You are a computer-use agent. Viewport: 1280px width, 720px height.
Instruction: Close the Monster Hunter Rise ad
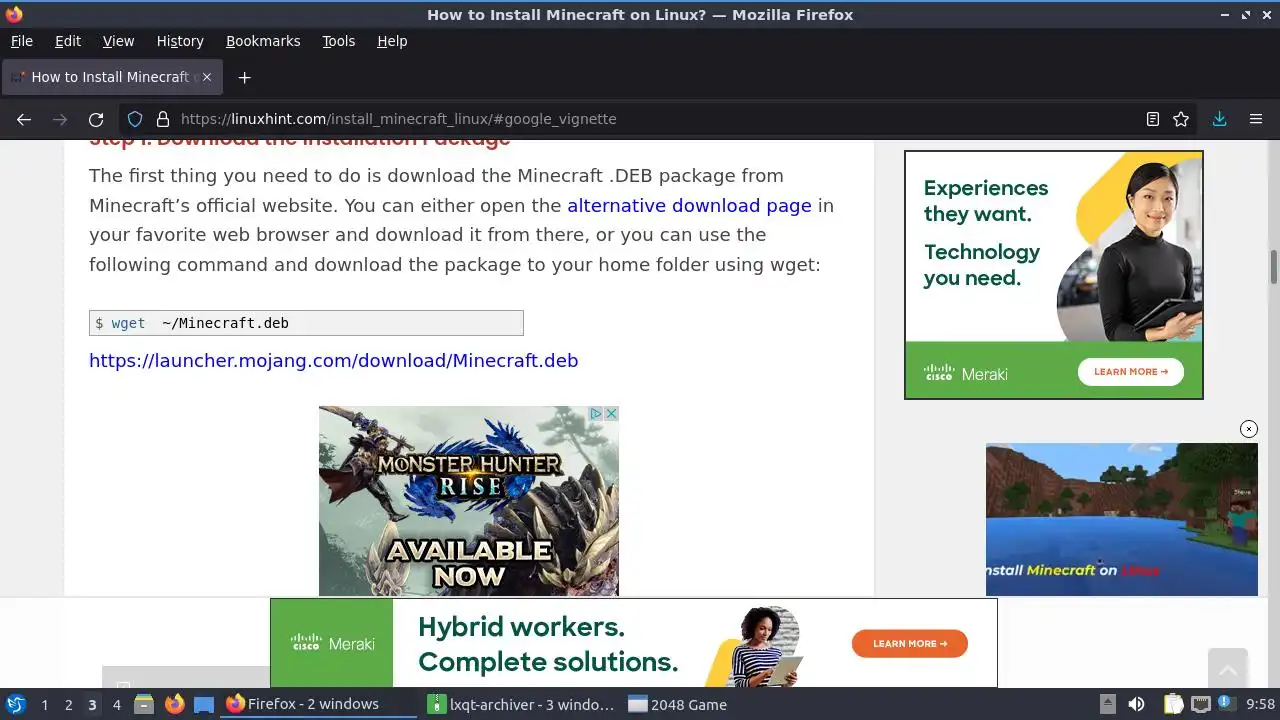[x=611, y=413]
